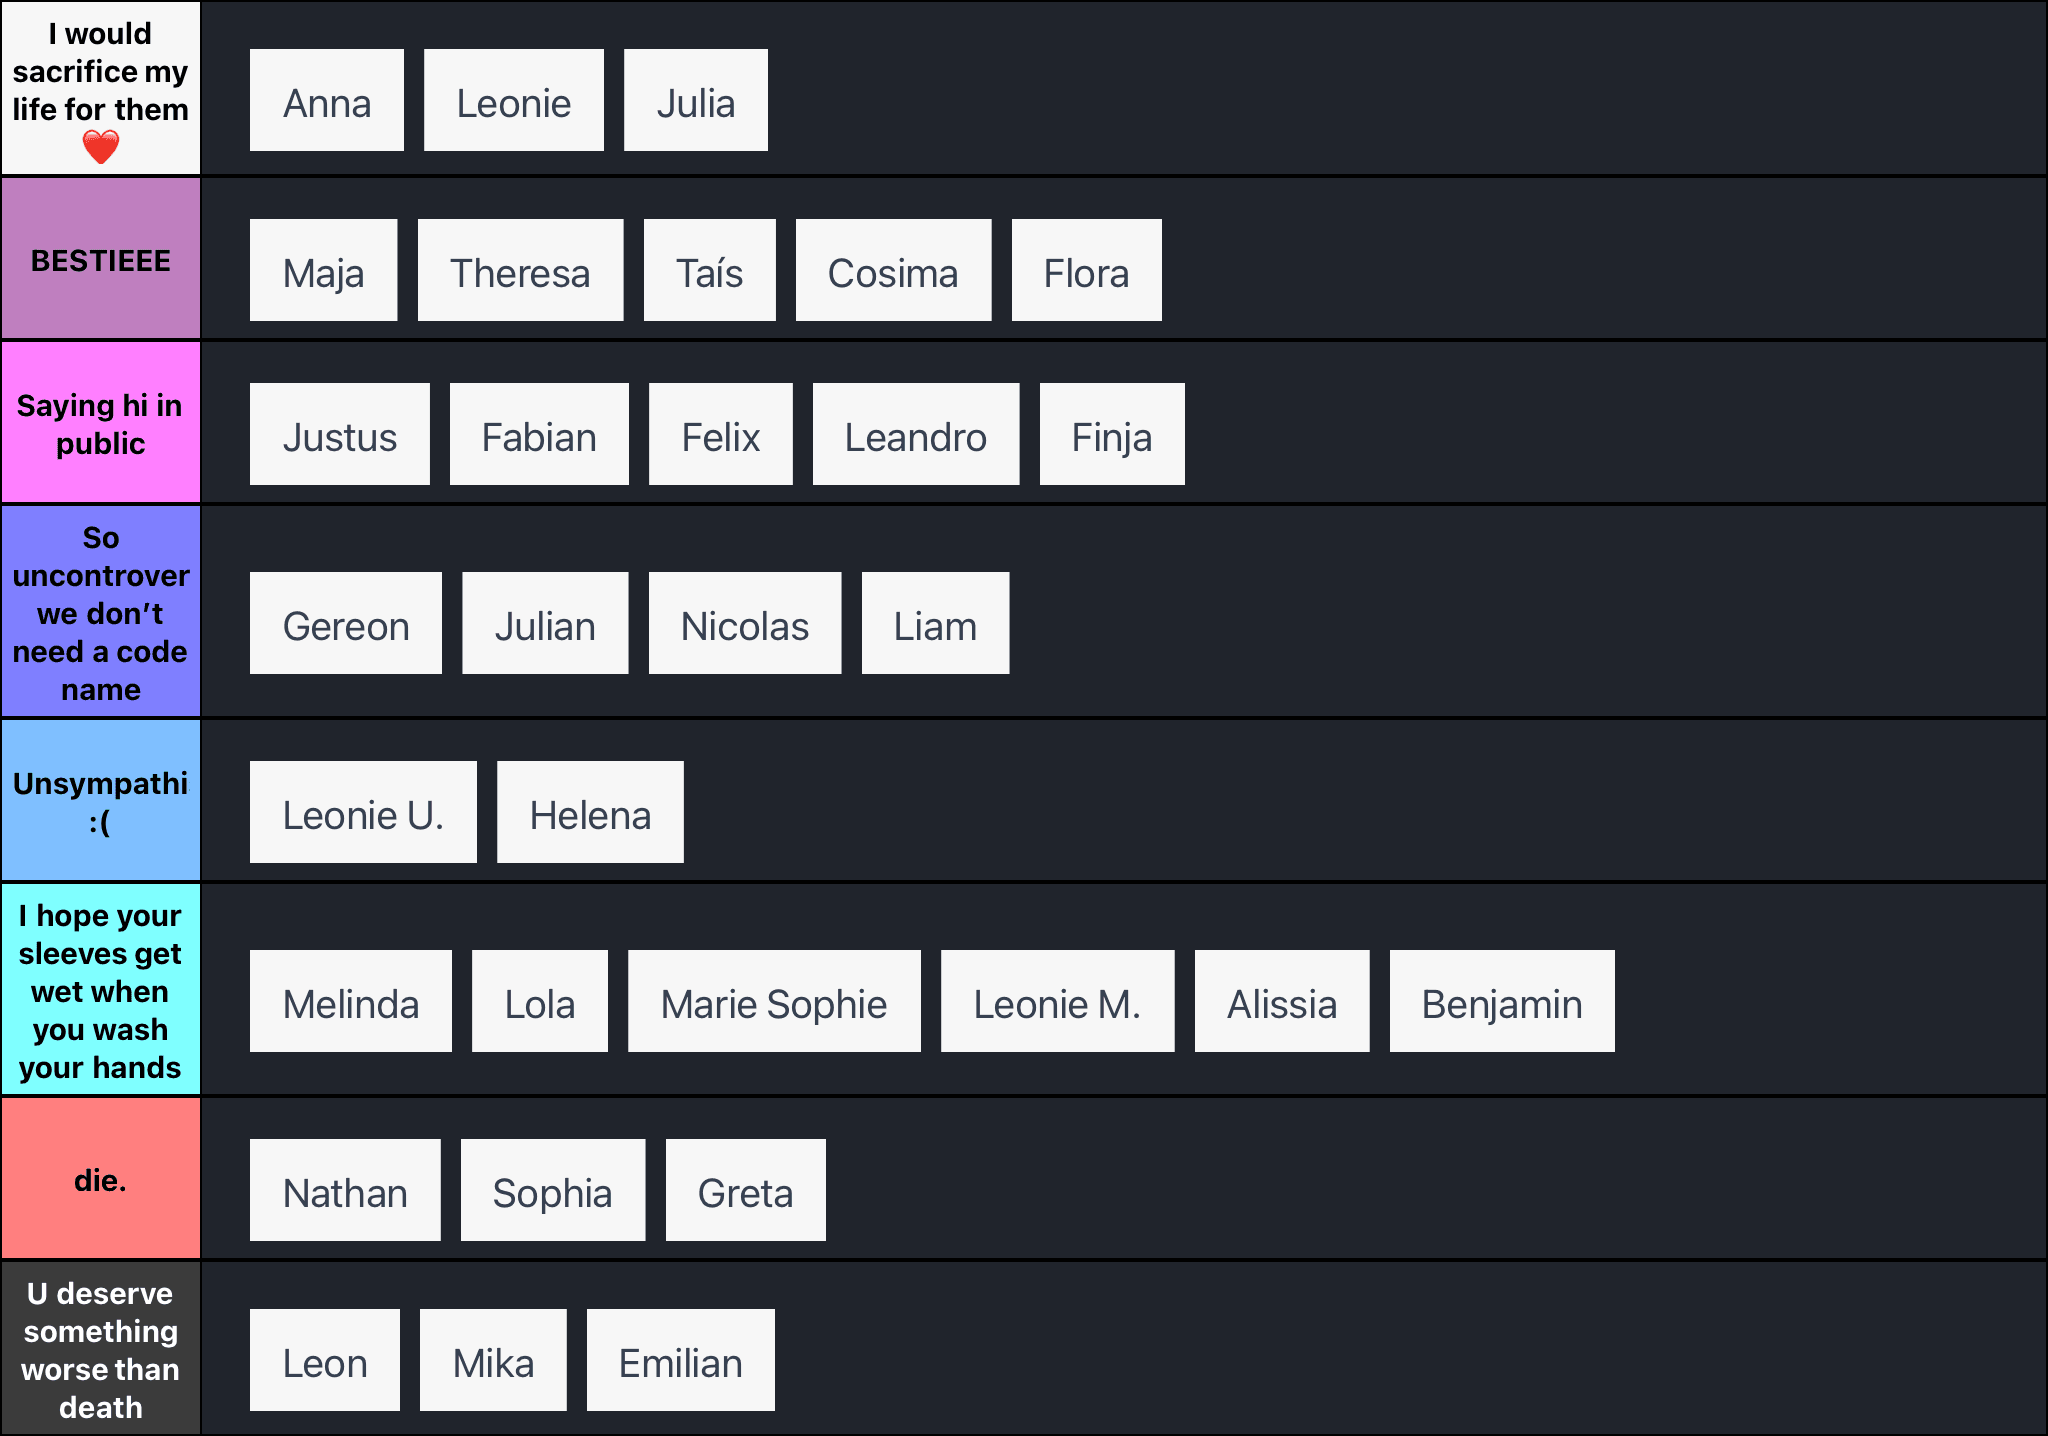Click the Marie Sophie tile
This screenshot has width=2048, height=1436.
pos(773,1002)
